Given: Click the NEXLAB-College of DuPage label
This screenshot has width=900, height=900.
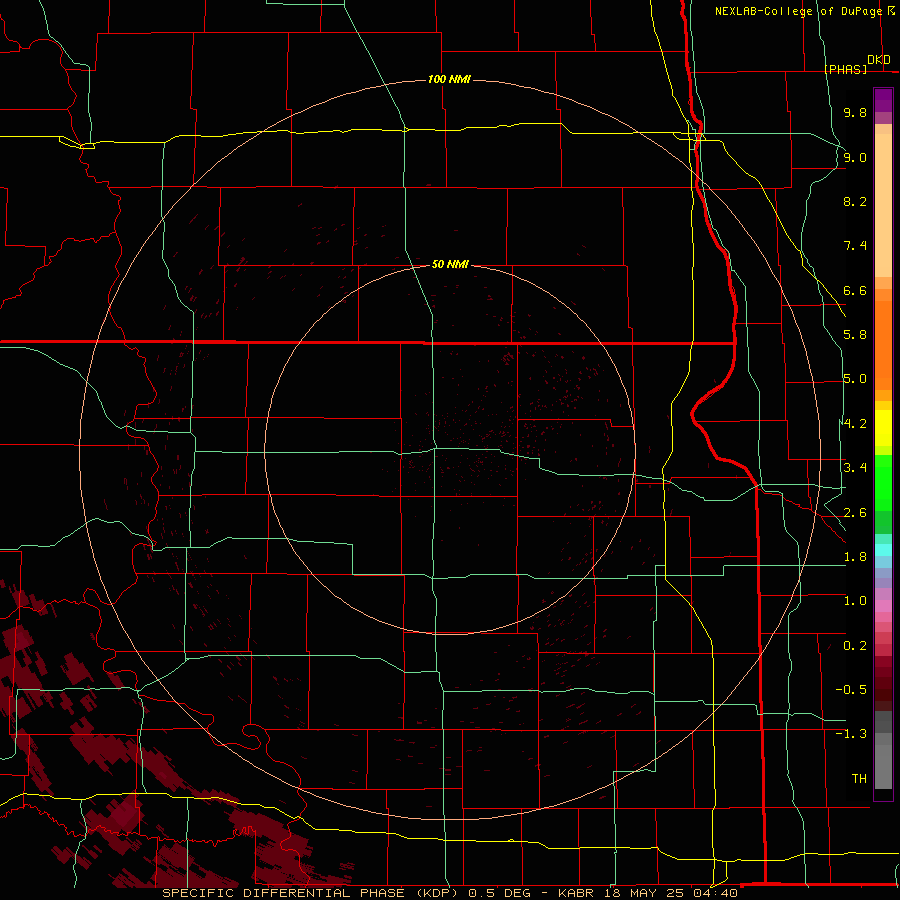Looking at the screenshot, I should pyautogui.click(x=798, y=11).
